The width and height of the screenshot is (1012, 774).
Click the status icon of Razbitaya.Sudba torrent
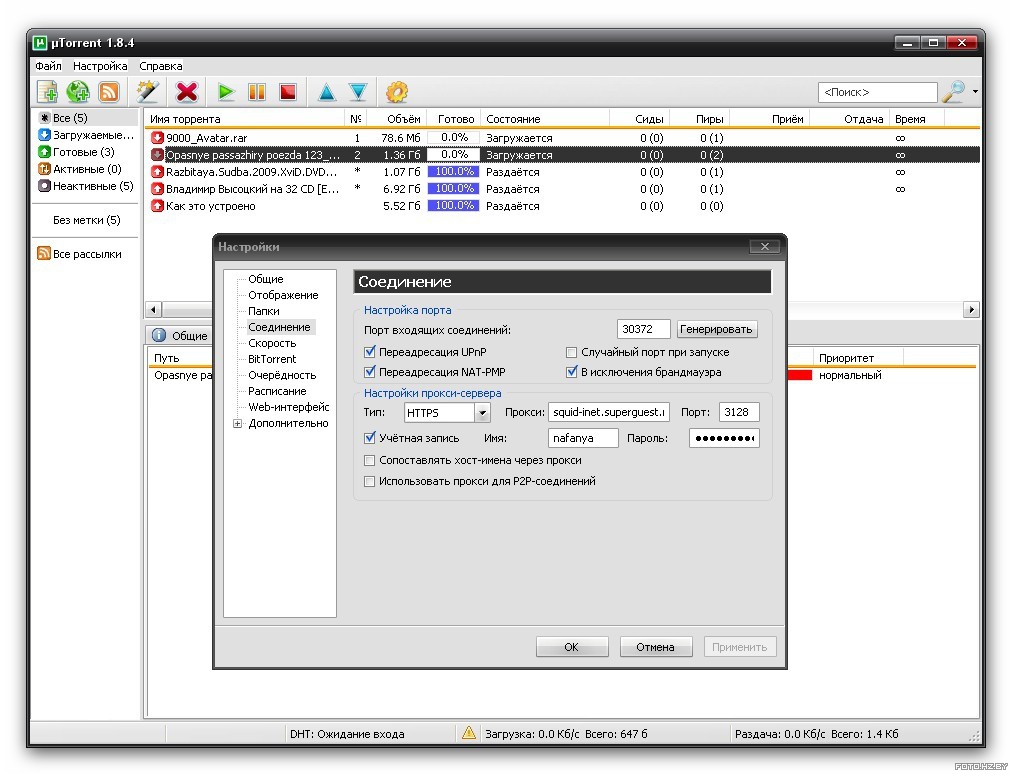[x=157, y=172]
